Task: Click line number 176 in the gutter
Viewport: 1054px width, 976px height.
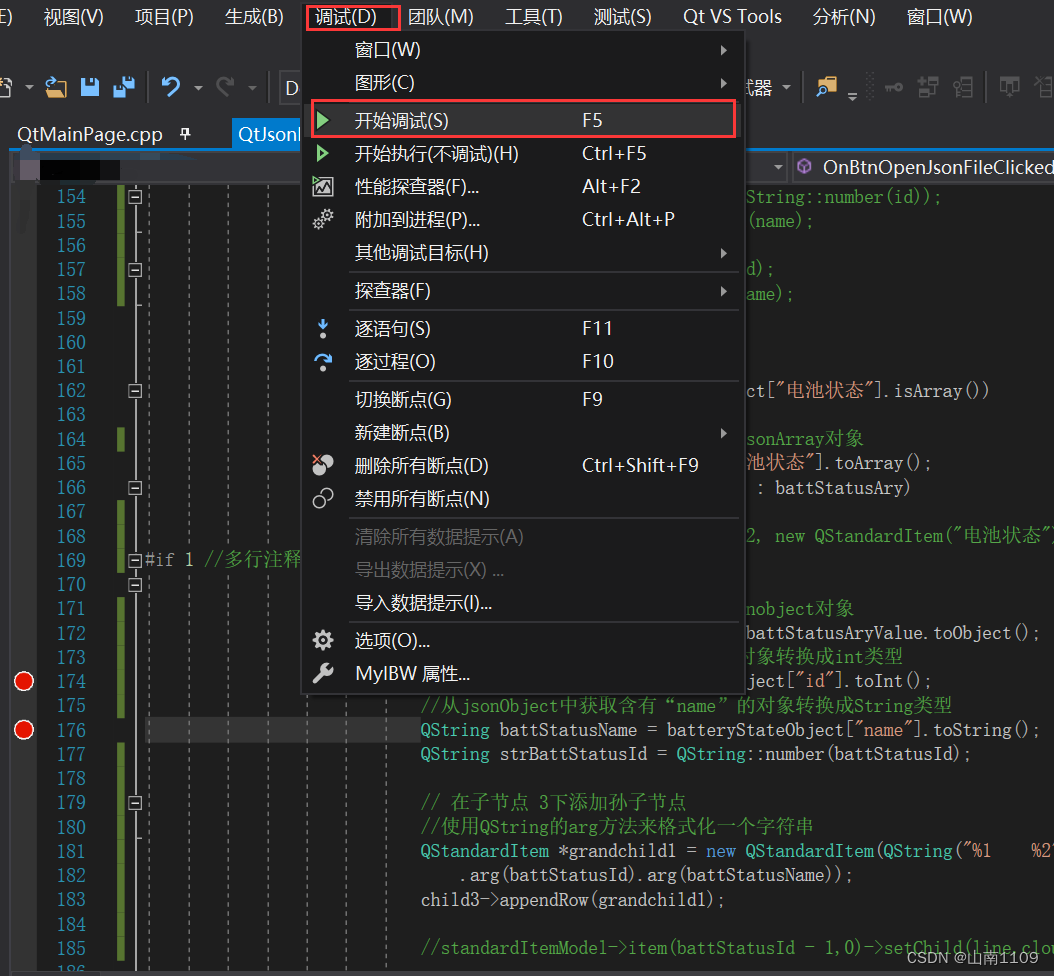Action: click(x=71, y=730)
